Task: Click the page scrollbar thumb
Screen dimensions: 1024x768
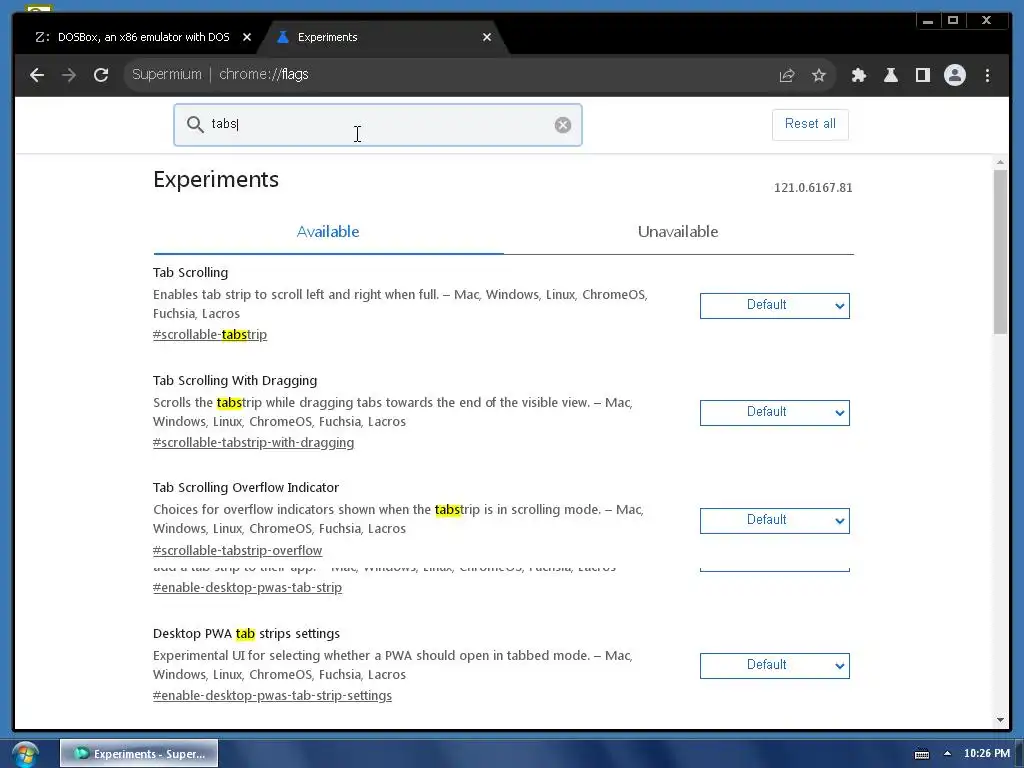Action: point(1000,251)
